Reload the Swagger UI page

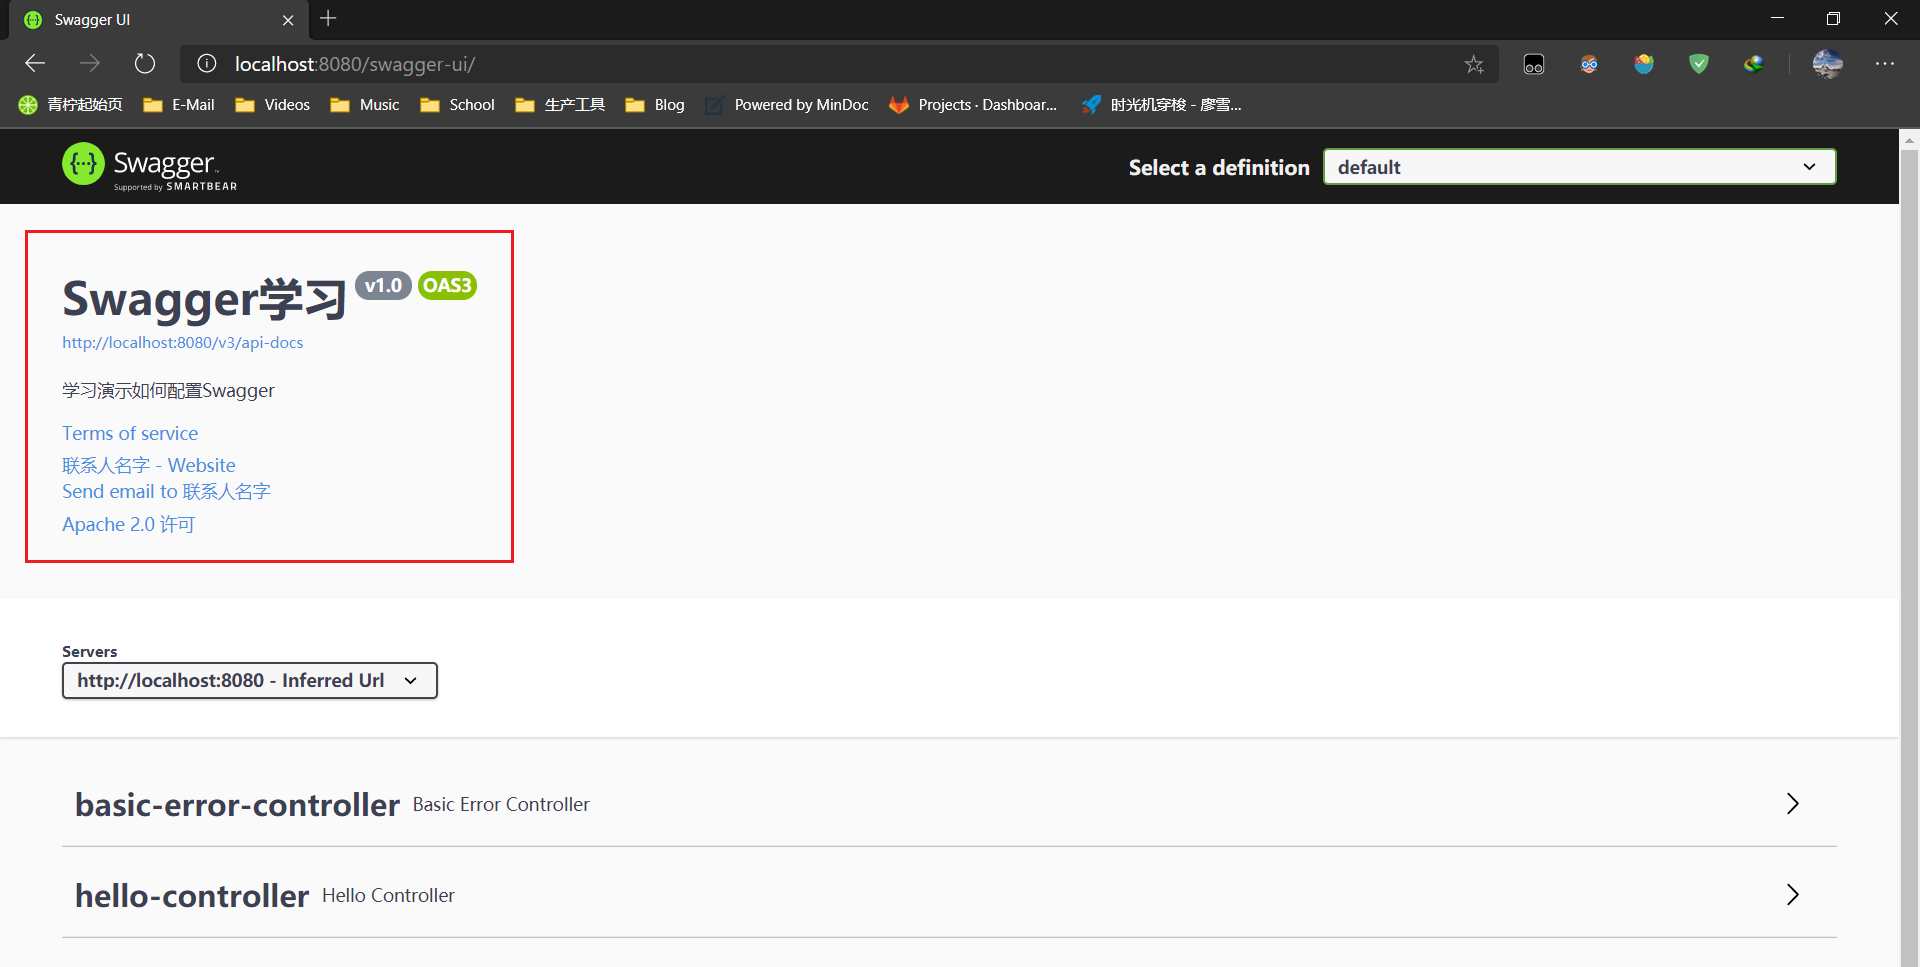pyautogui.click(x=145, y=64)
